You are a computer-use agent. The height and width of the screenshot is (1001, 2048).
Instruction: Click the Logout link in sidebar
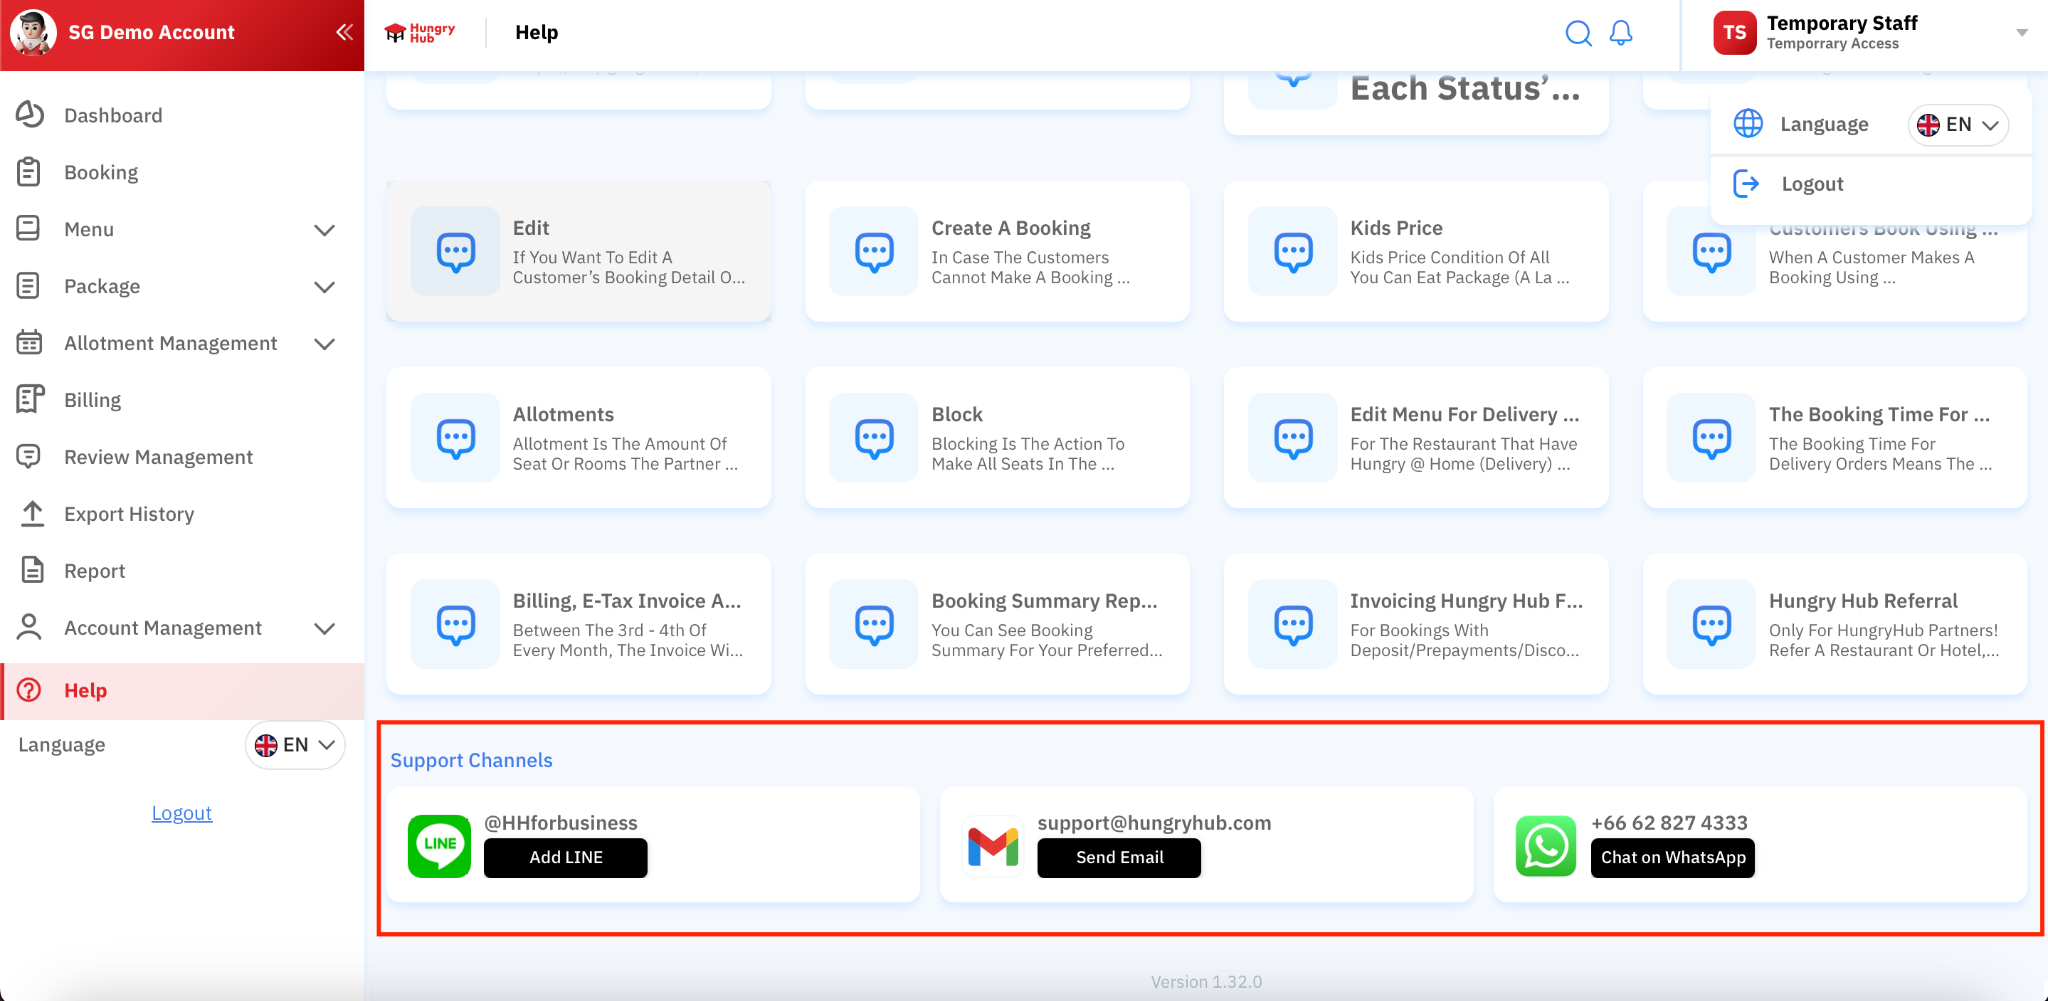pos(181,813)
